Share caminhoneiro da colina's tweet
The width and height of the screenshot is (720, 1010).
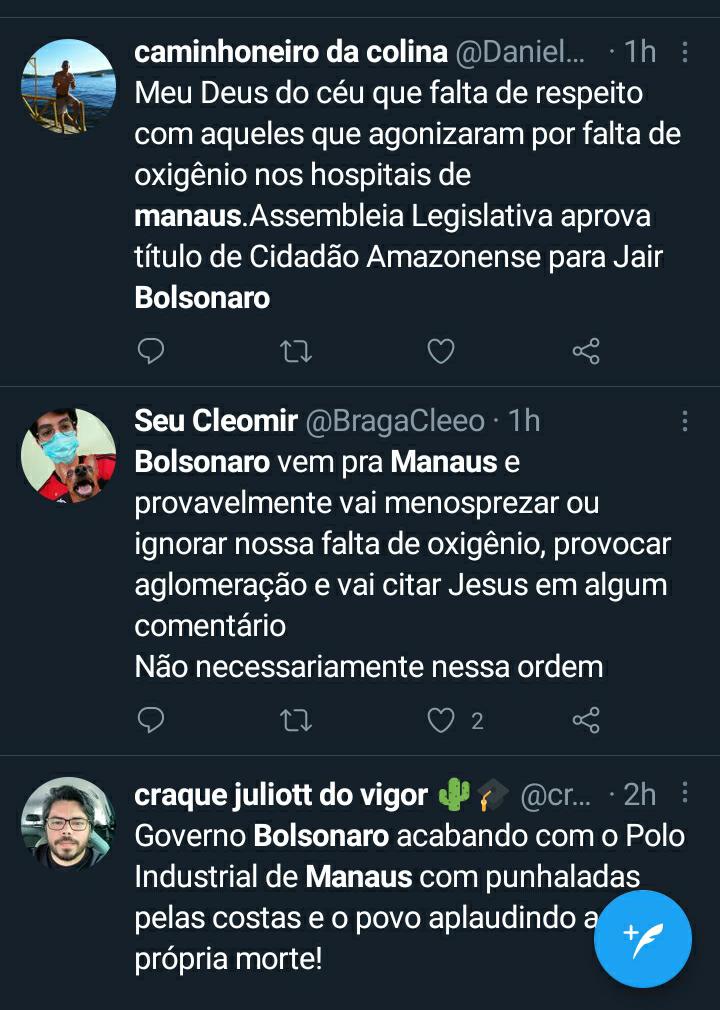[x=586, y=351]
